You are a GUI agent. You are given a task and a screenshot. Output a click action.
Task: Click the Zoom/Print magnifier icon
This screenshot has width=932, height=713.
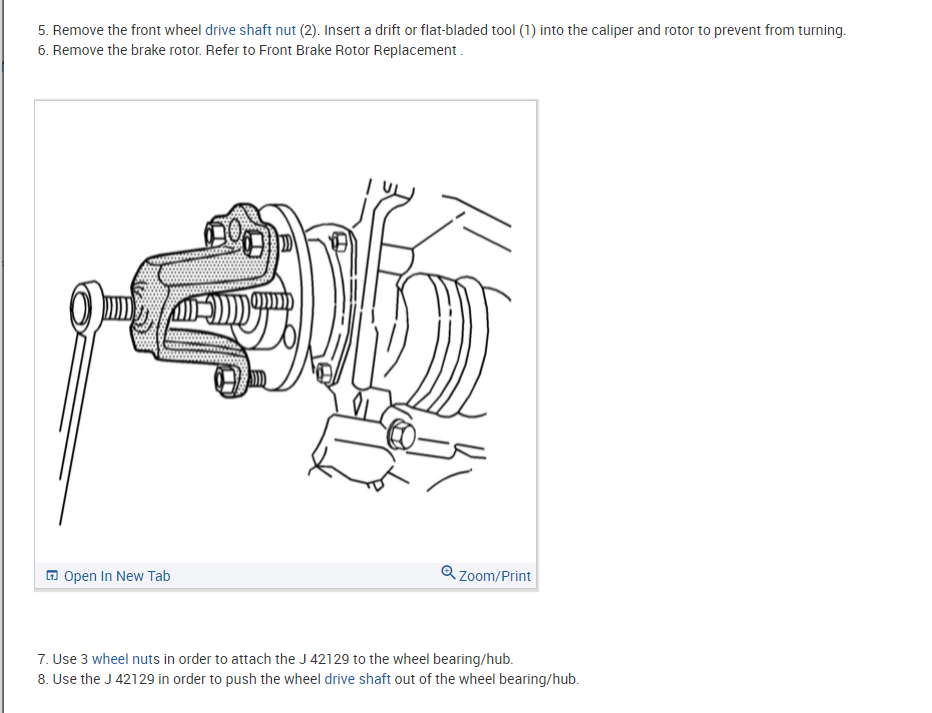(448, 573)
